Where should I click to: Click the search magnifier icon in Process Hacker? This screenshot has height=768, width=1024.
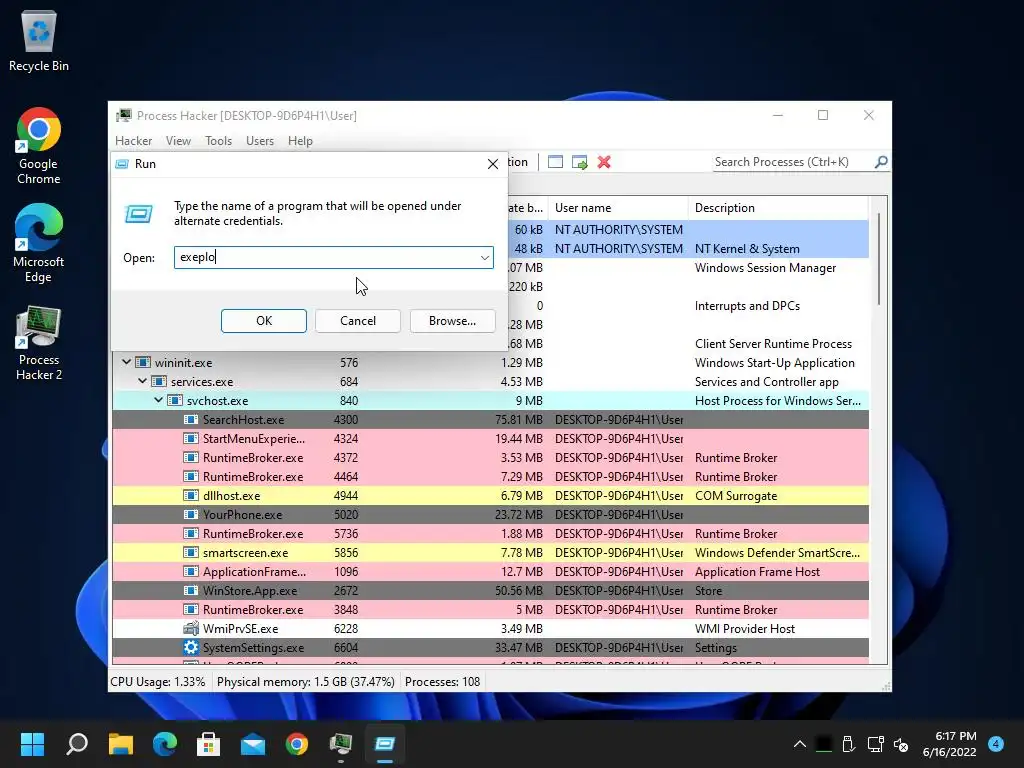pos(880,162)
